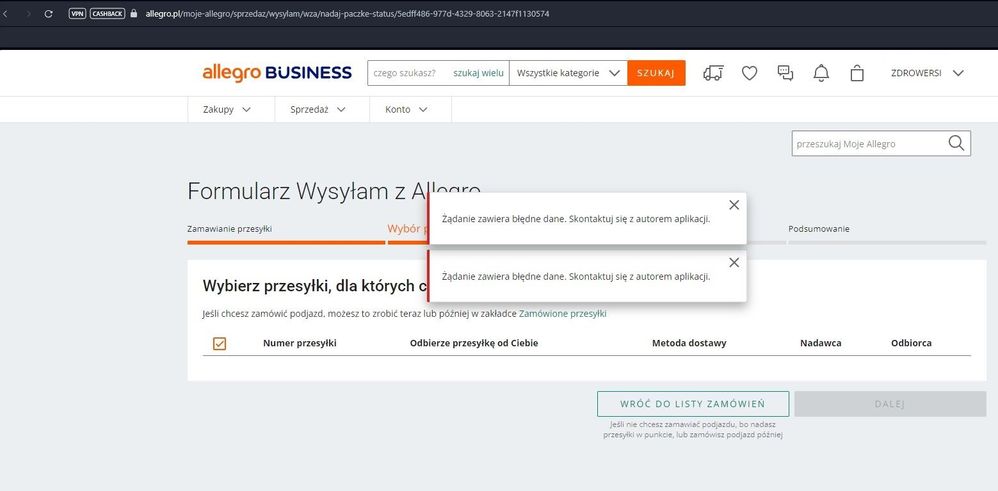The image size is (998, 491).
Task: Open shopping bag cart icon
Action: (857, 73)
